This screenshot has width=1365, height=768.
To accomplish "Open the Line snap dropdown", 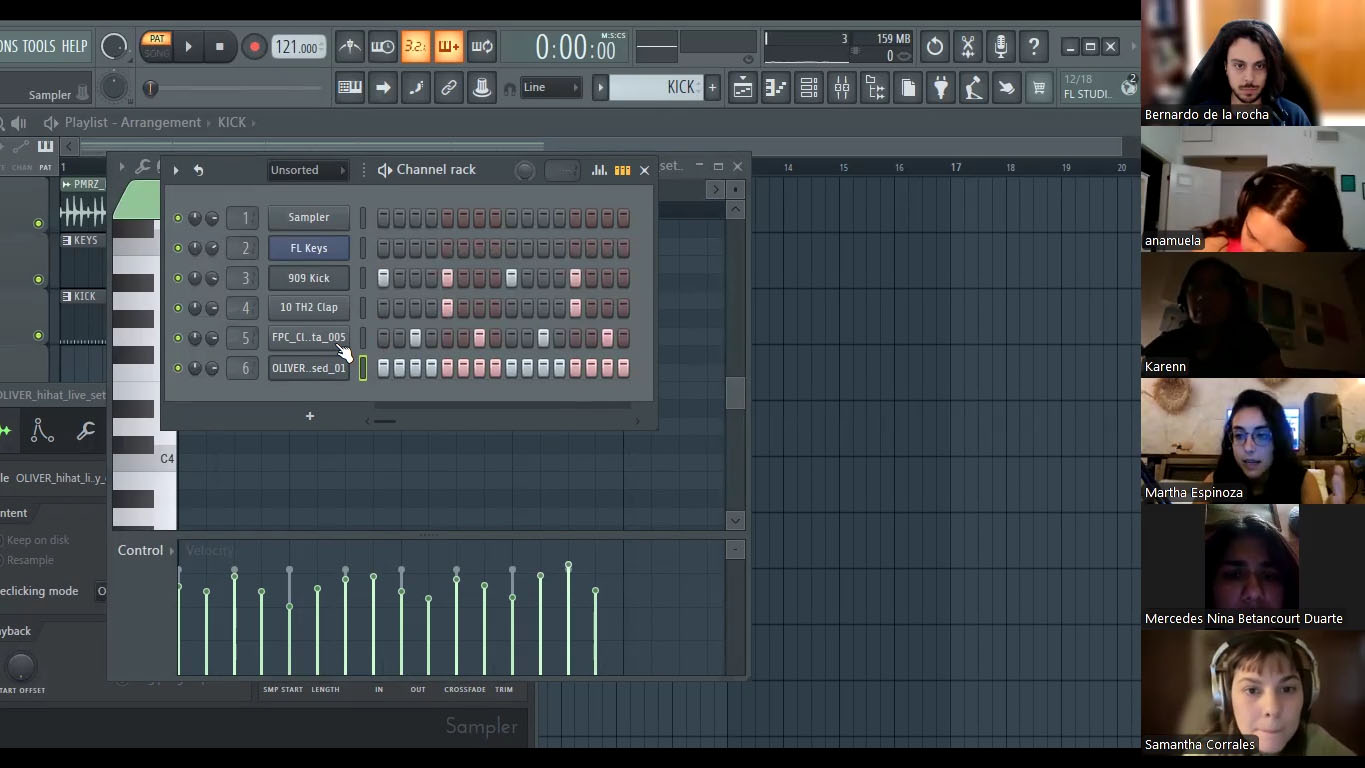I will (x=551, y=88).
